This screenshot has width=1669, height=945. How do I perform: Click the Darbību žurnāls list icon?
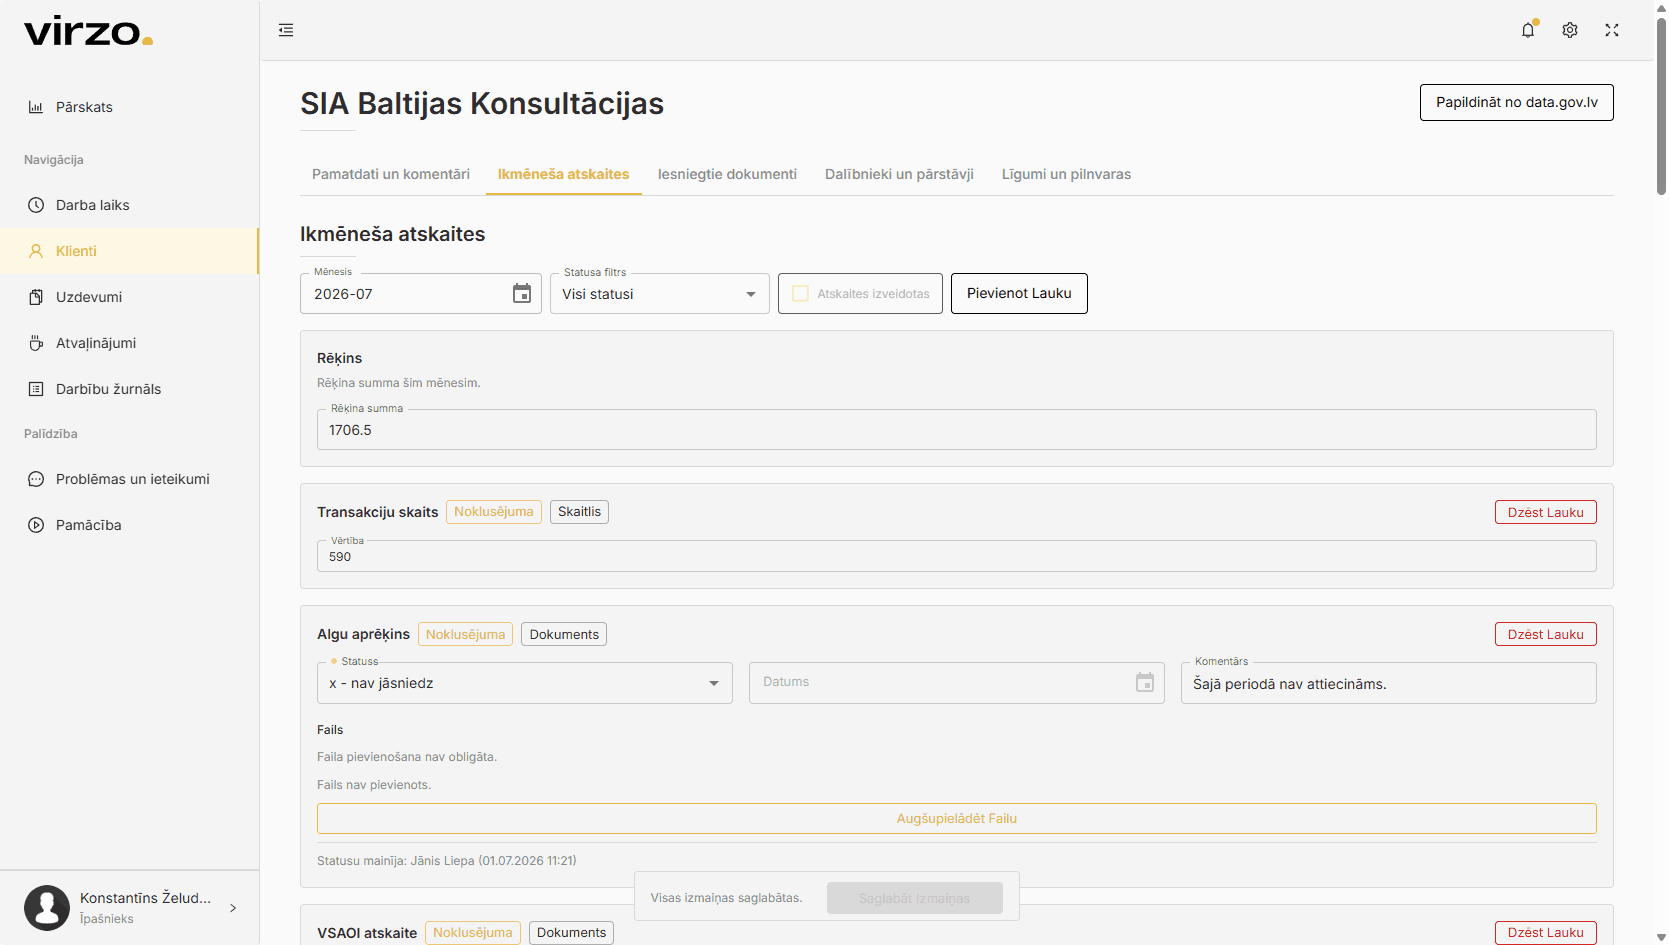click(36, 389)
